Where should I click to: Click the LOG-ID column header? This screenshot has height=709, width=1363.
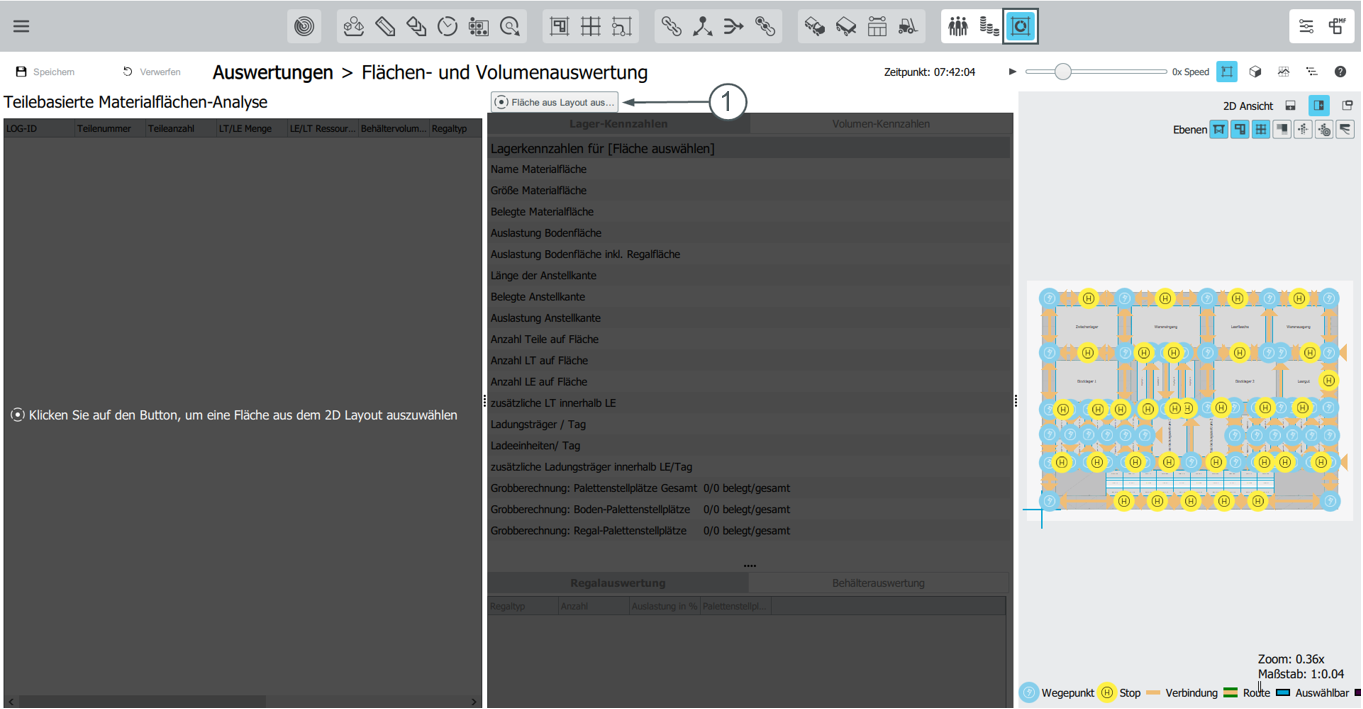(39, 129)
